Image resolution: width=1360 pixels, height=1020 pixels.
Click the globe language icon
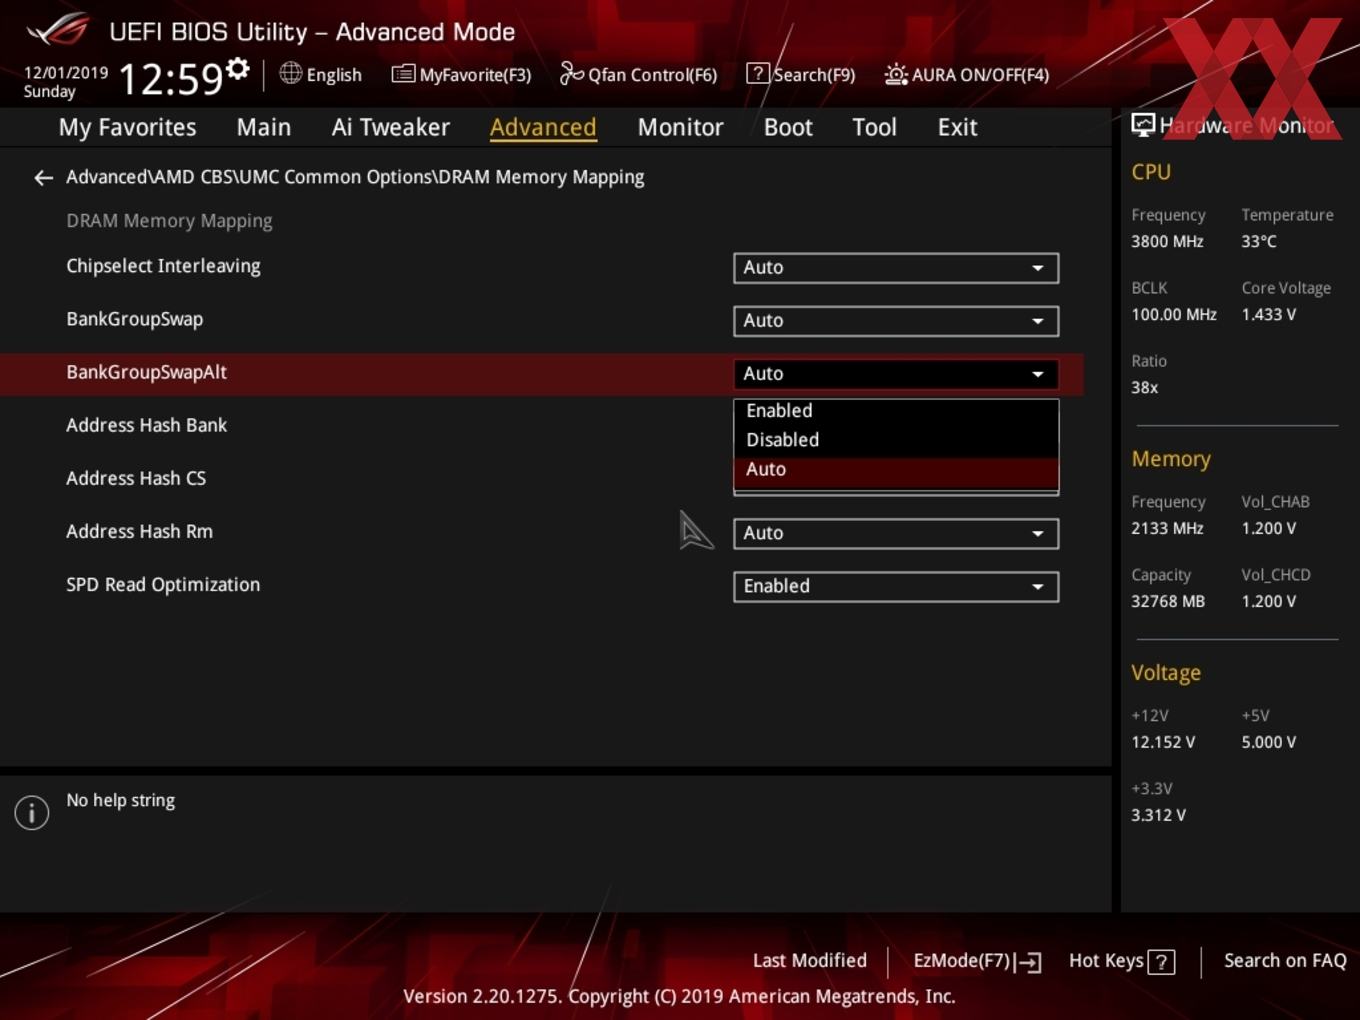[x=290, y=73]
